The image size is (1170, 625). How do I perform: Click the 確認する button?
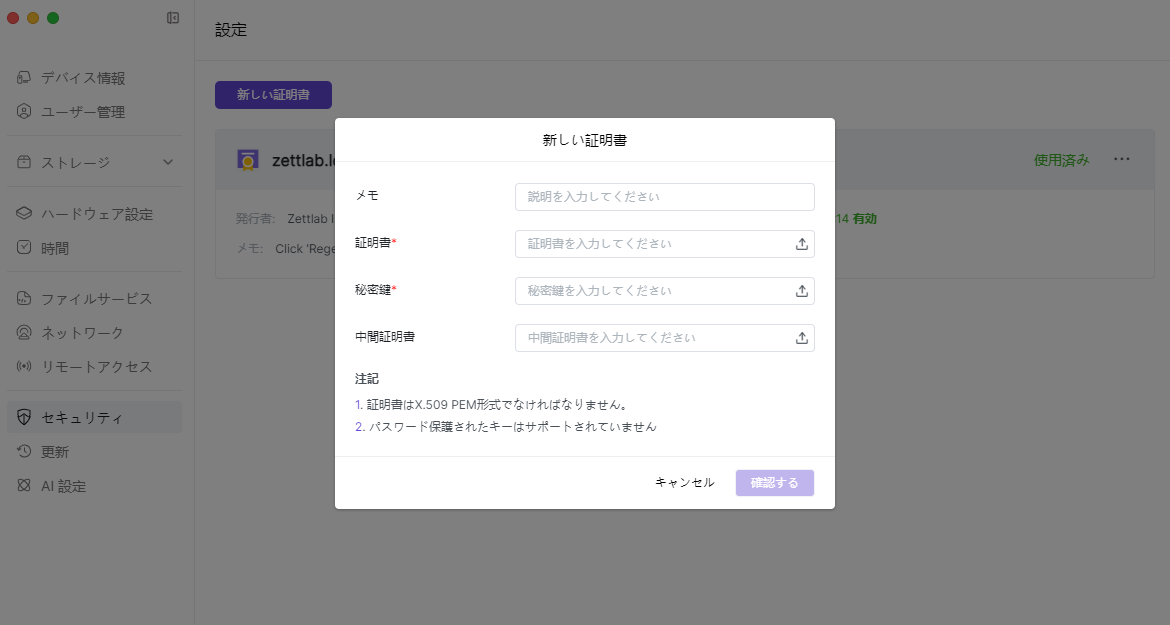point(774,483)
